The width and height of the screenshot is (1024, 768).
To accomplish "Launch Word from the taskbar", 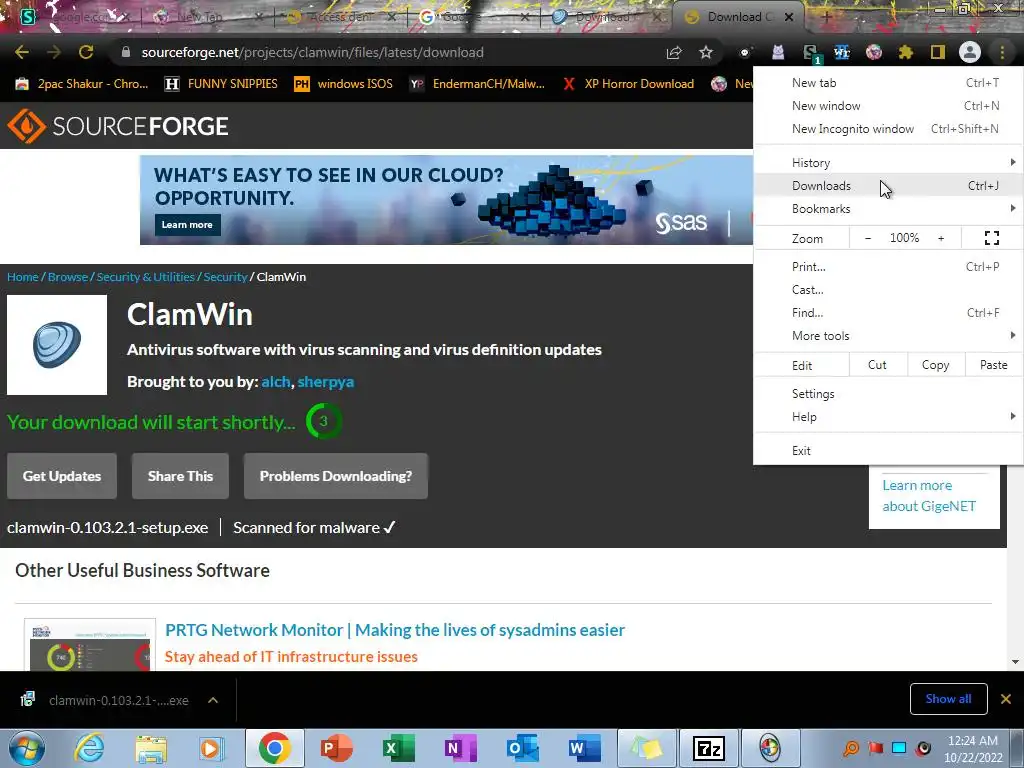I will [584, 748].
